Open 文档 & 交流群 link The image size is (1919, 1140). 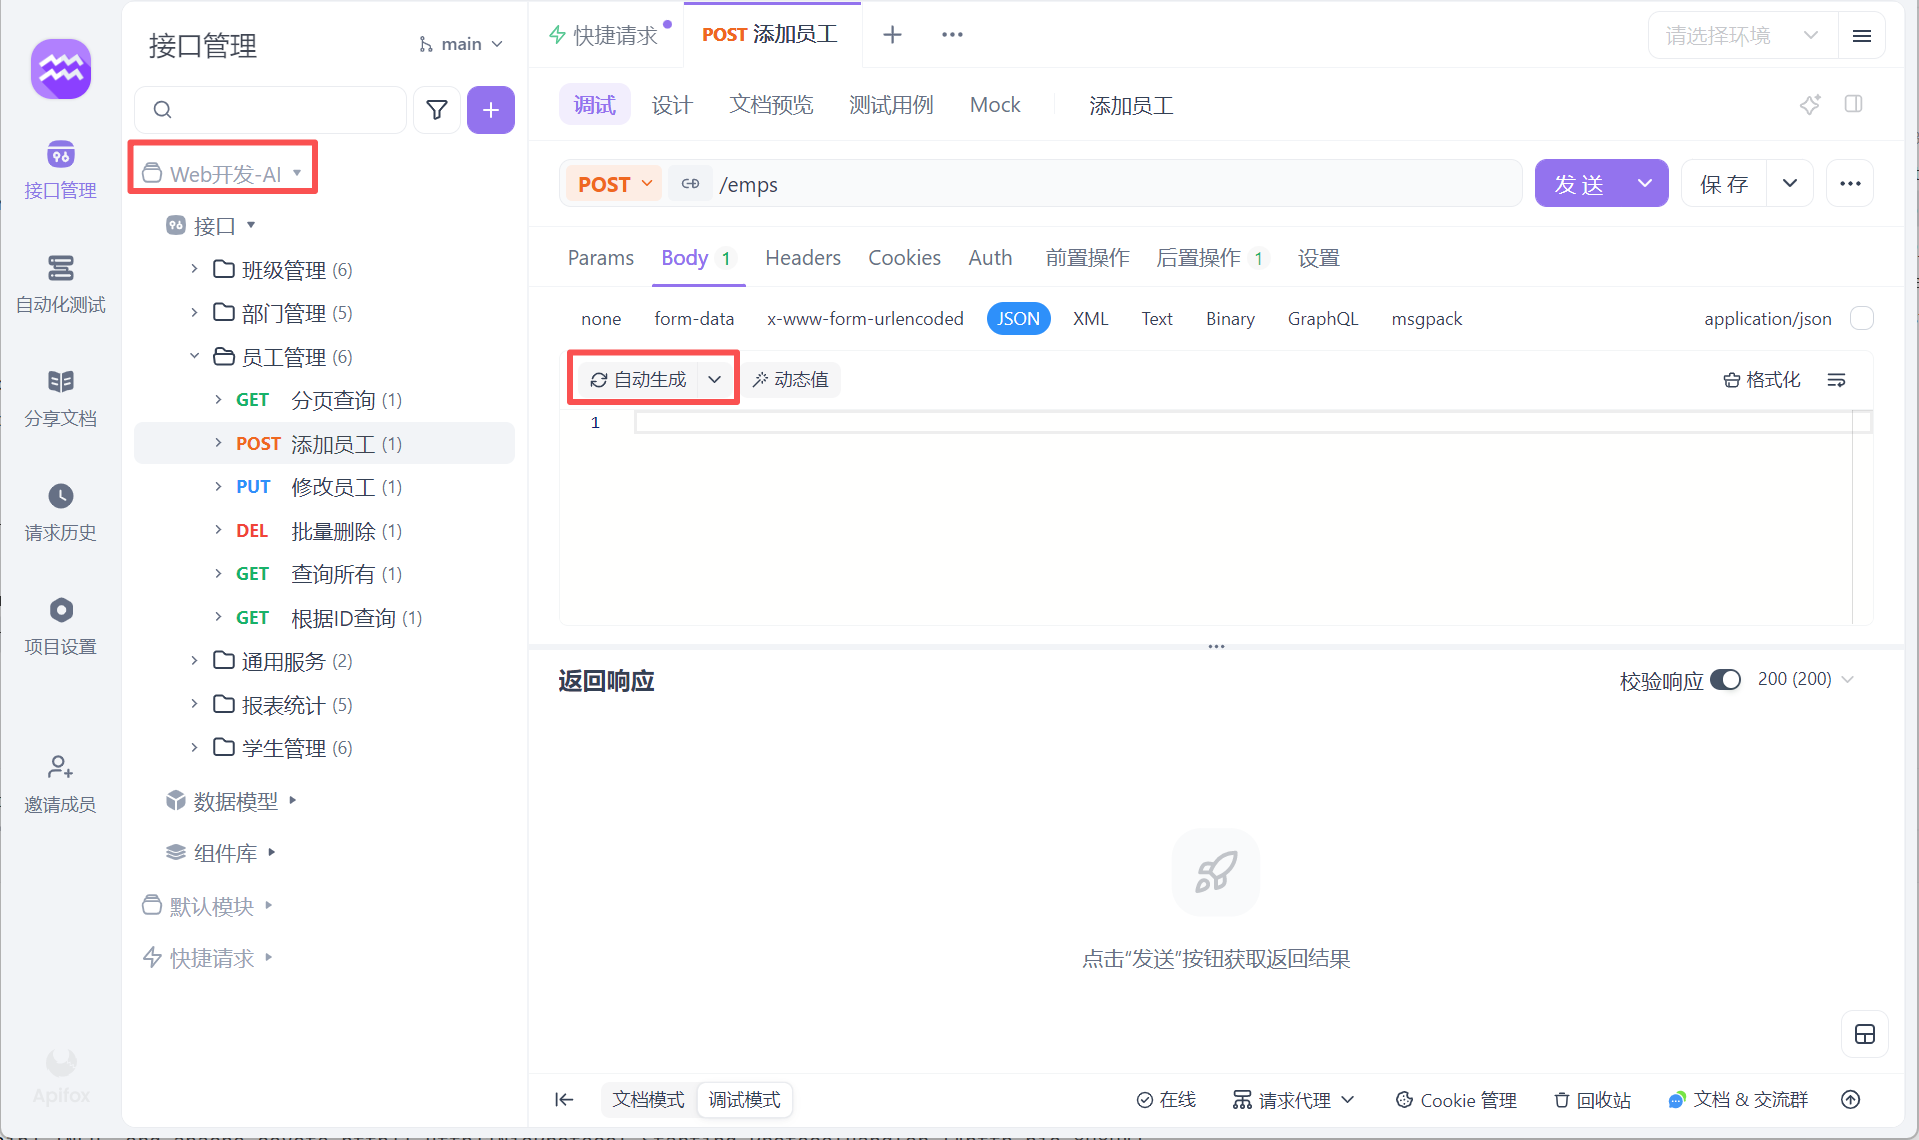coord(1738,1100)
